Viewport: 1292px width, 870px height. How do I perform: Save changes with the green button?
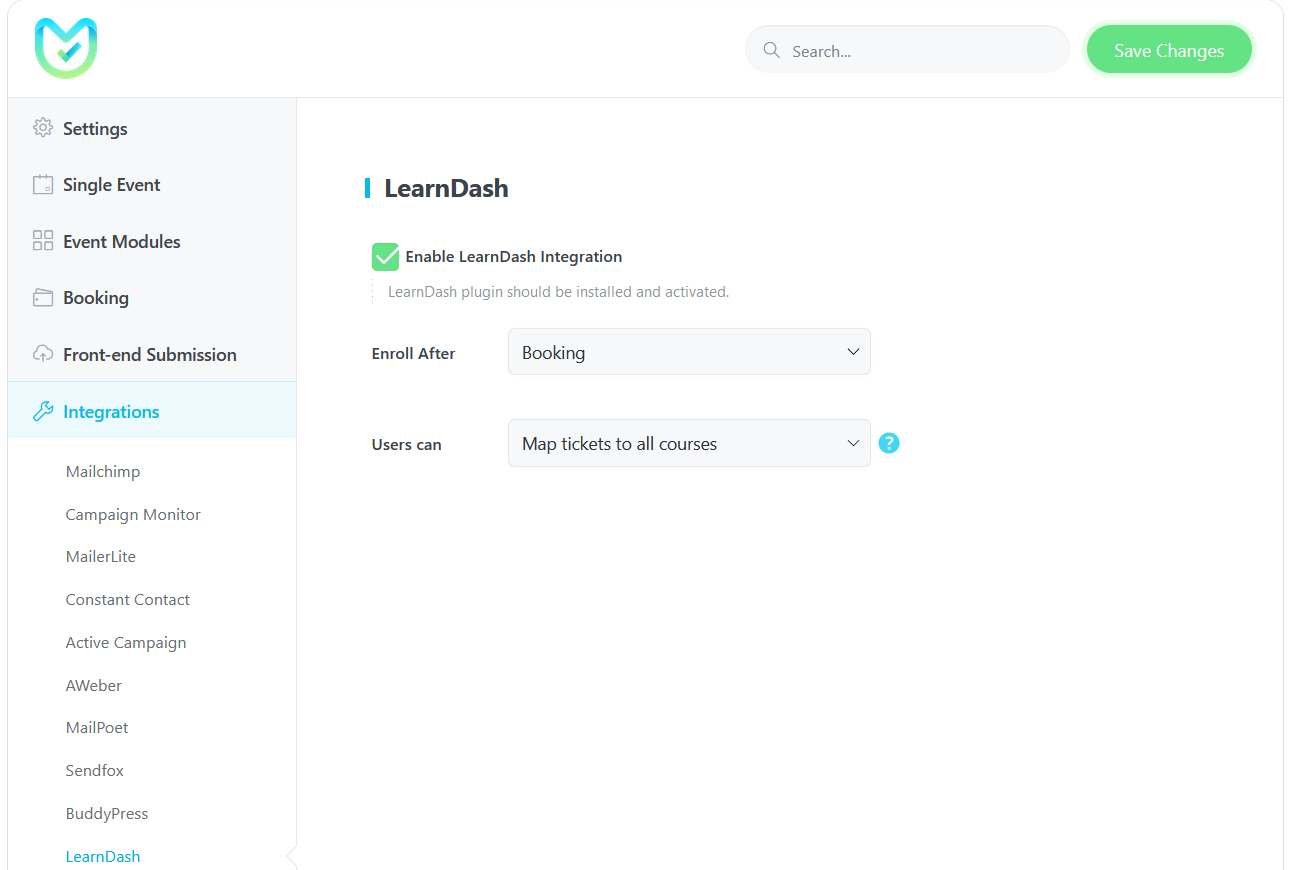(1169, 50)
